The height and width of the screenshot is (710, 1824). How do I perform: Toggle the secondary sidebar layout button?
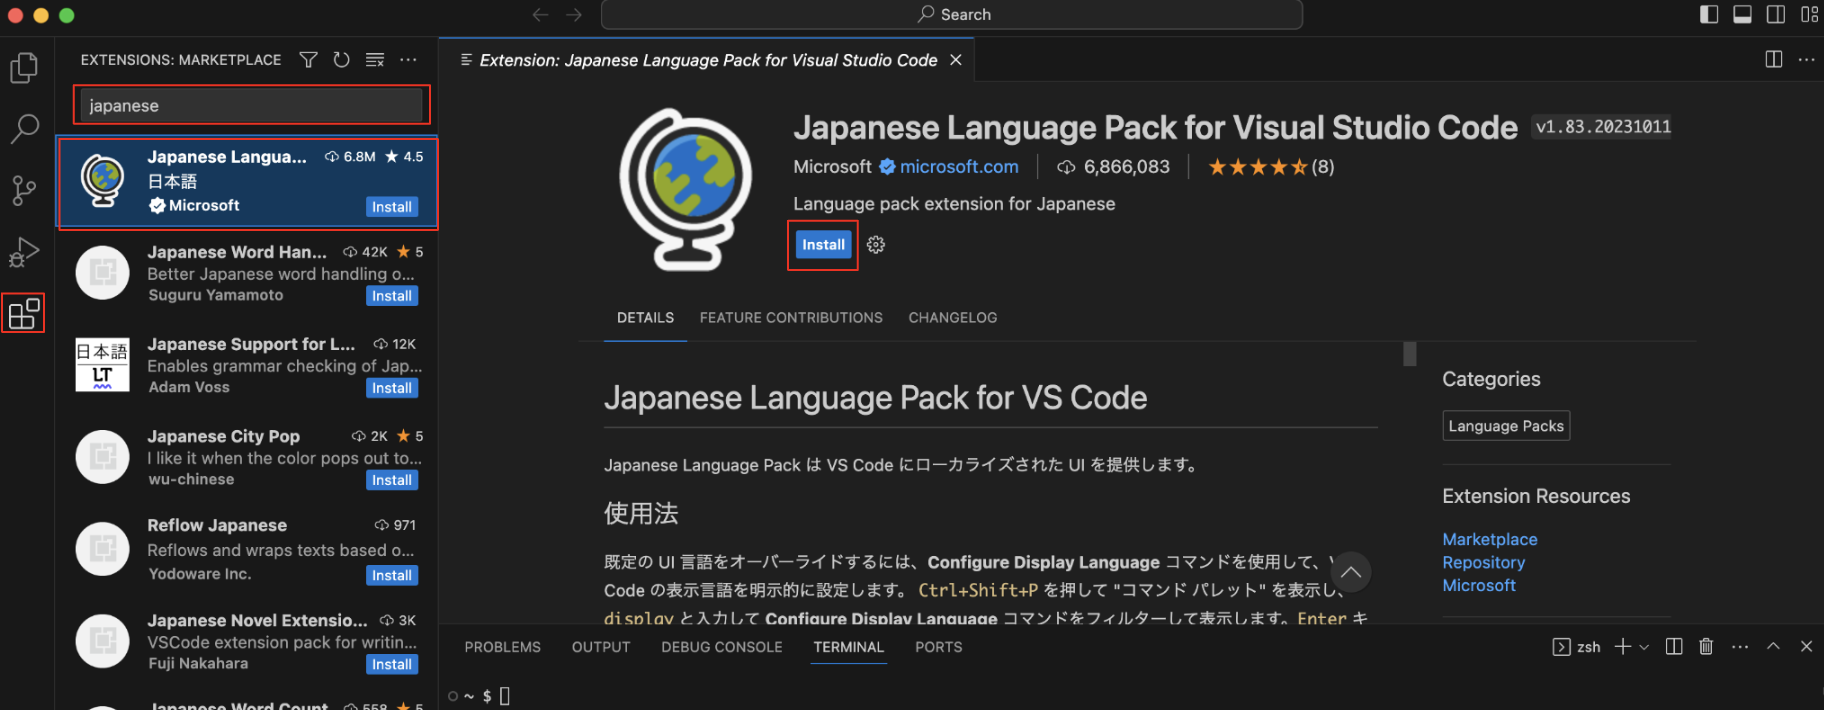(x=1776, y=14)
